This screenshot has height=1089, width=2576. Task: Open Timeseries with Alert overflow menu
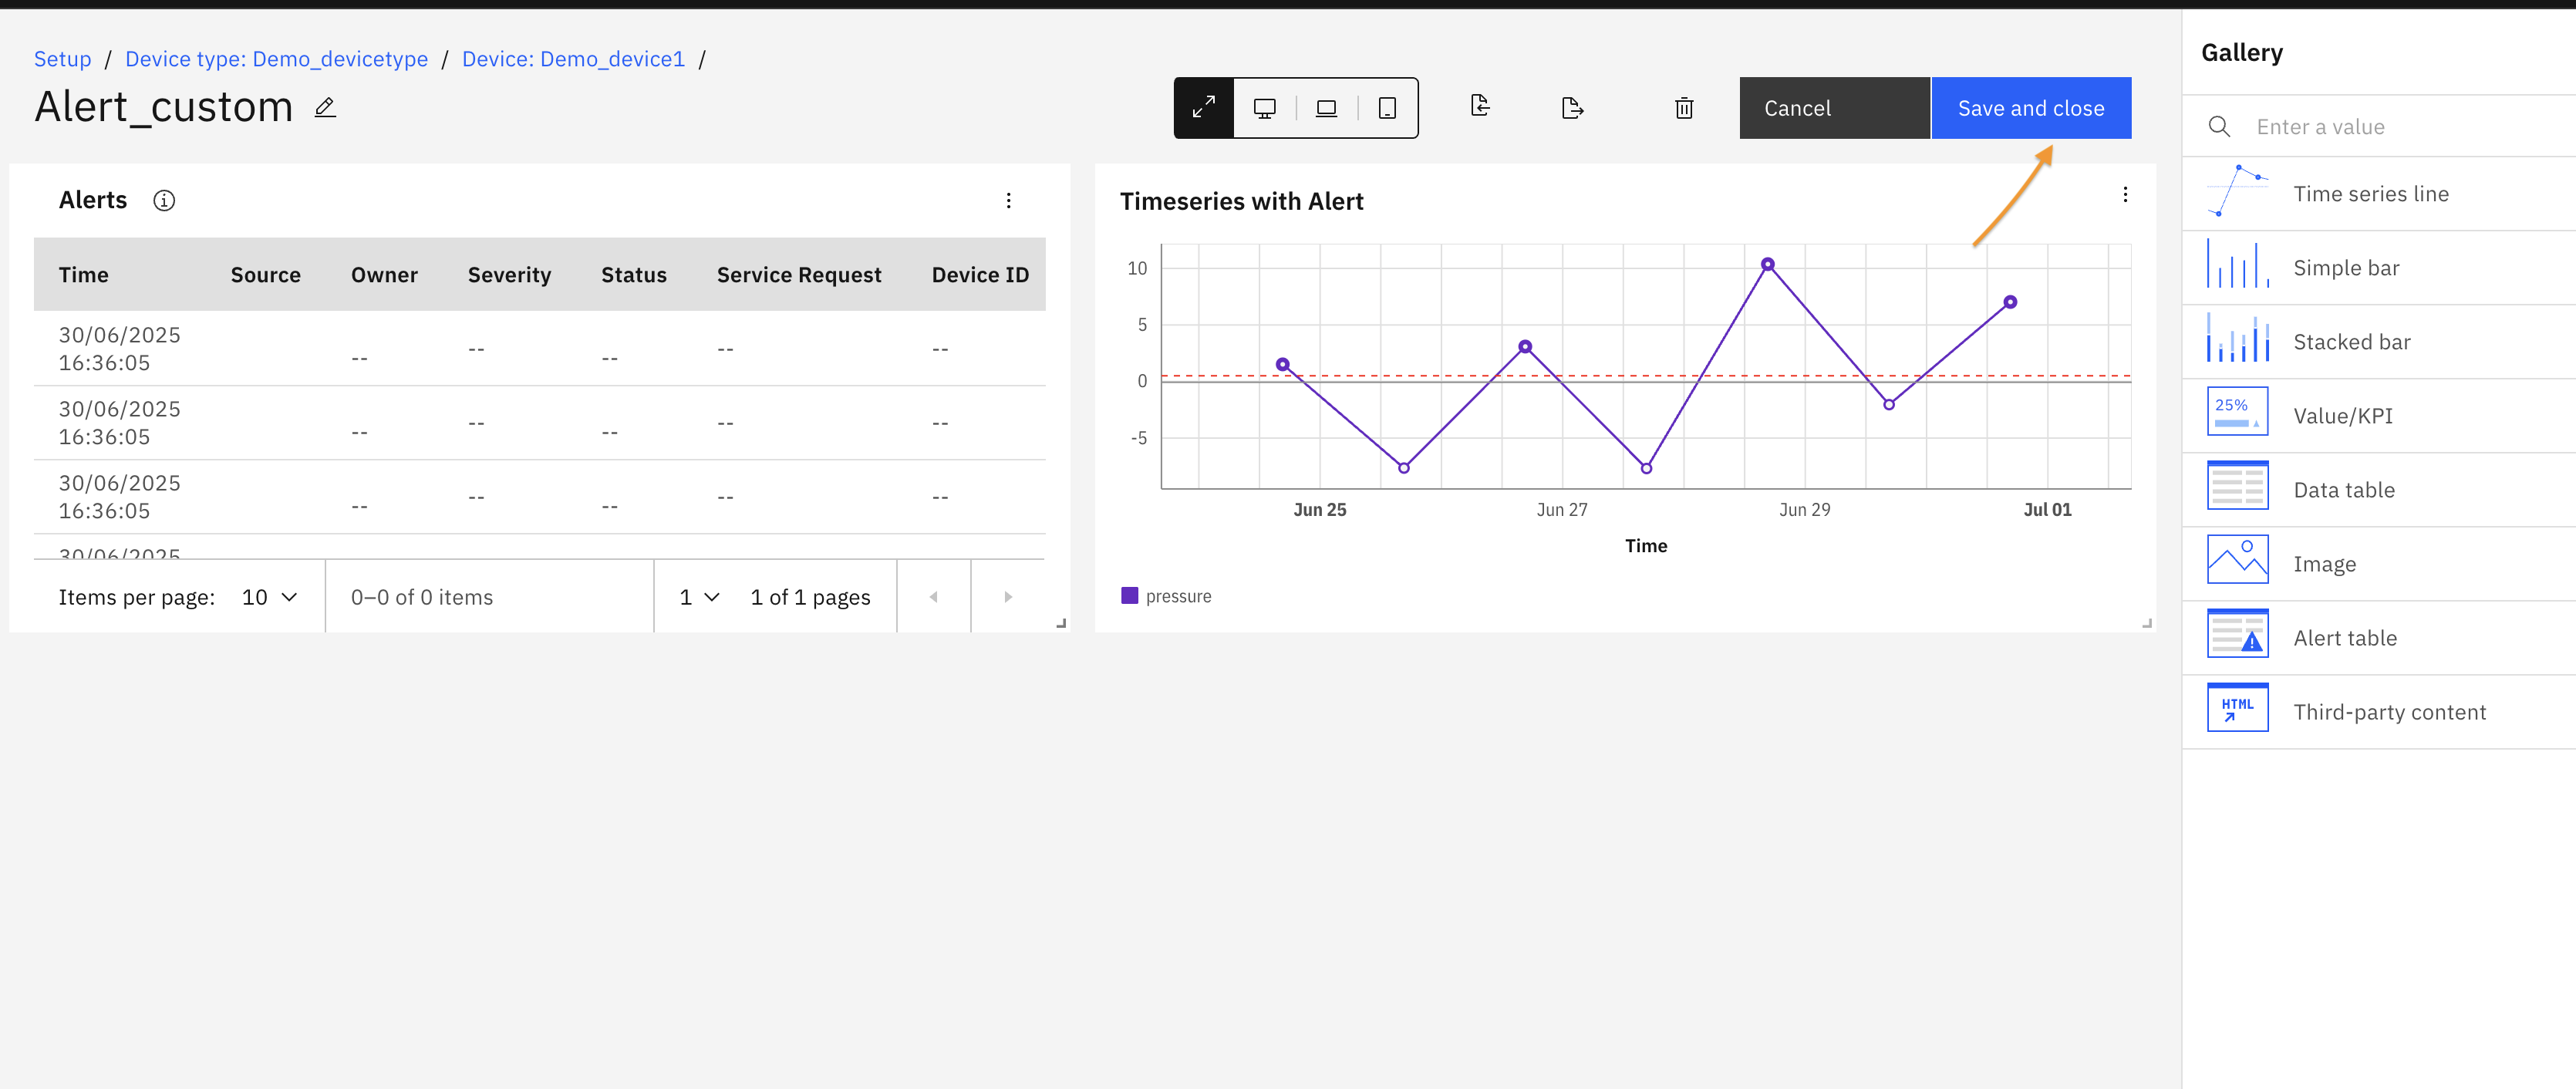[2125, 195]
